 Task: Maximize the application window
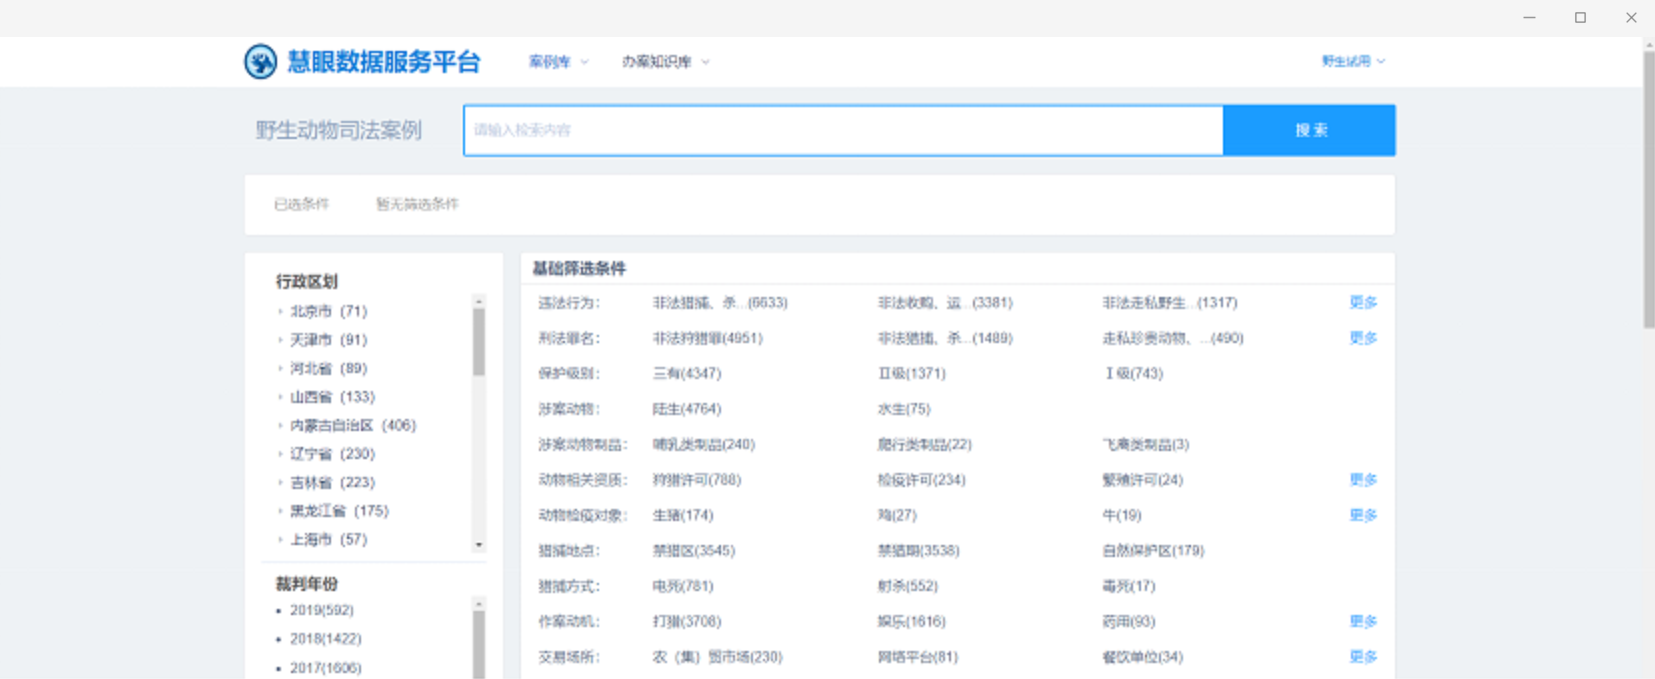1580,18
